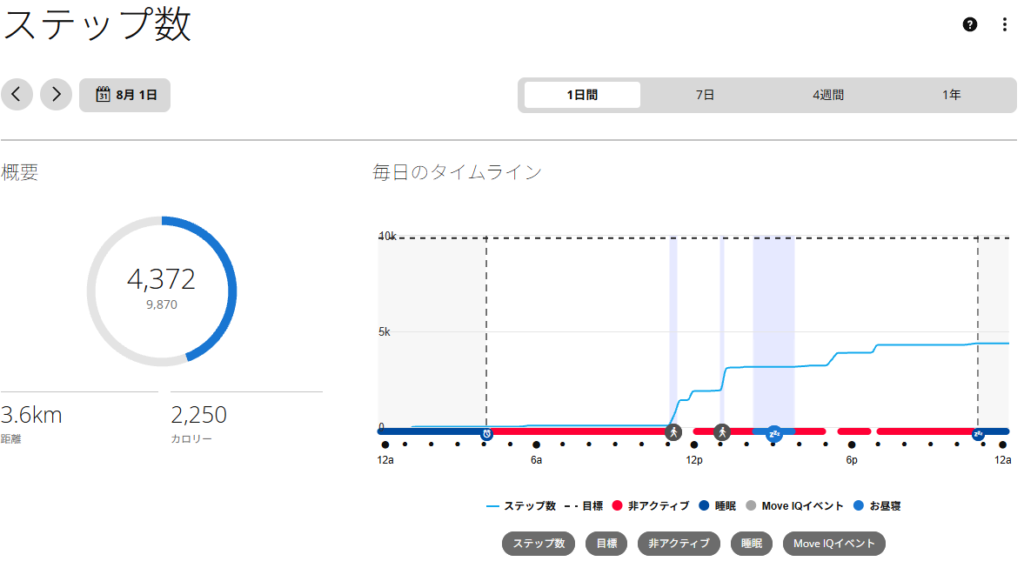1024x568 pixels.
Task: Toggle the 睡眠 series pill button
Action: click(752, 543)
